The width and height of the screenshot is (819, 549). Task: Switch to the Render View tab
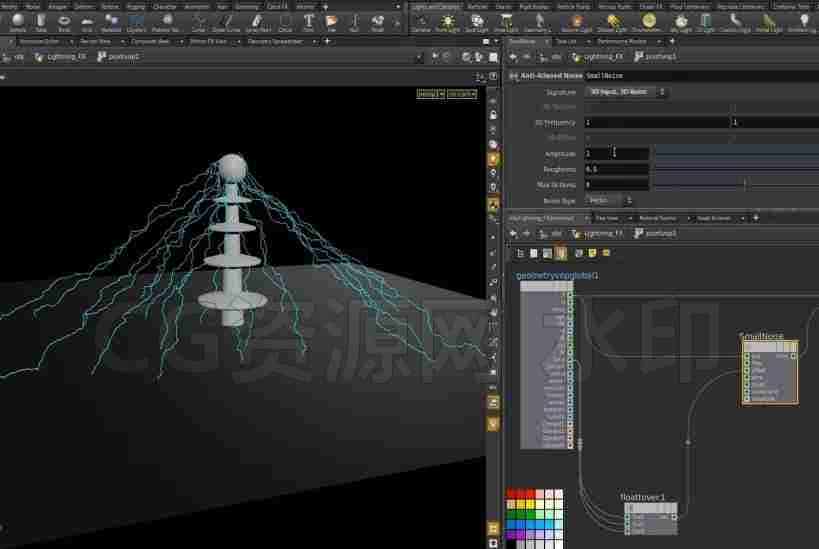coord(96,41)
